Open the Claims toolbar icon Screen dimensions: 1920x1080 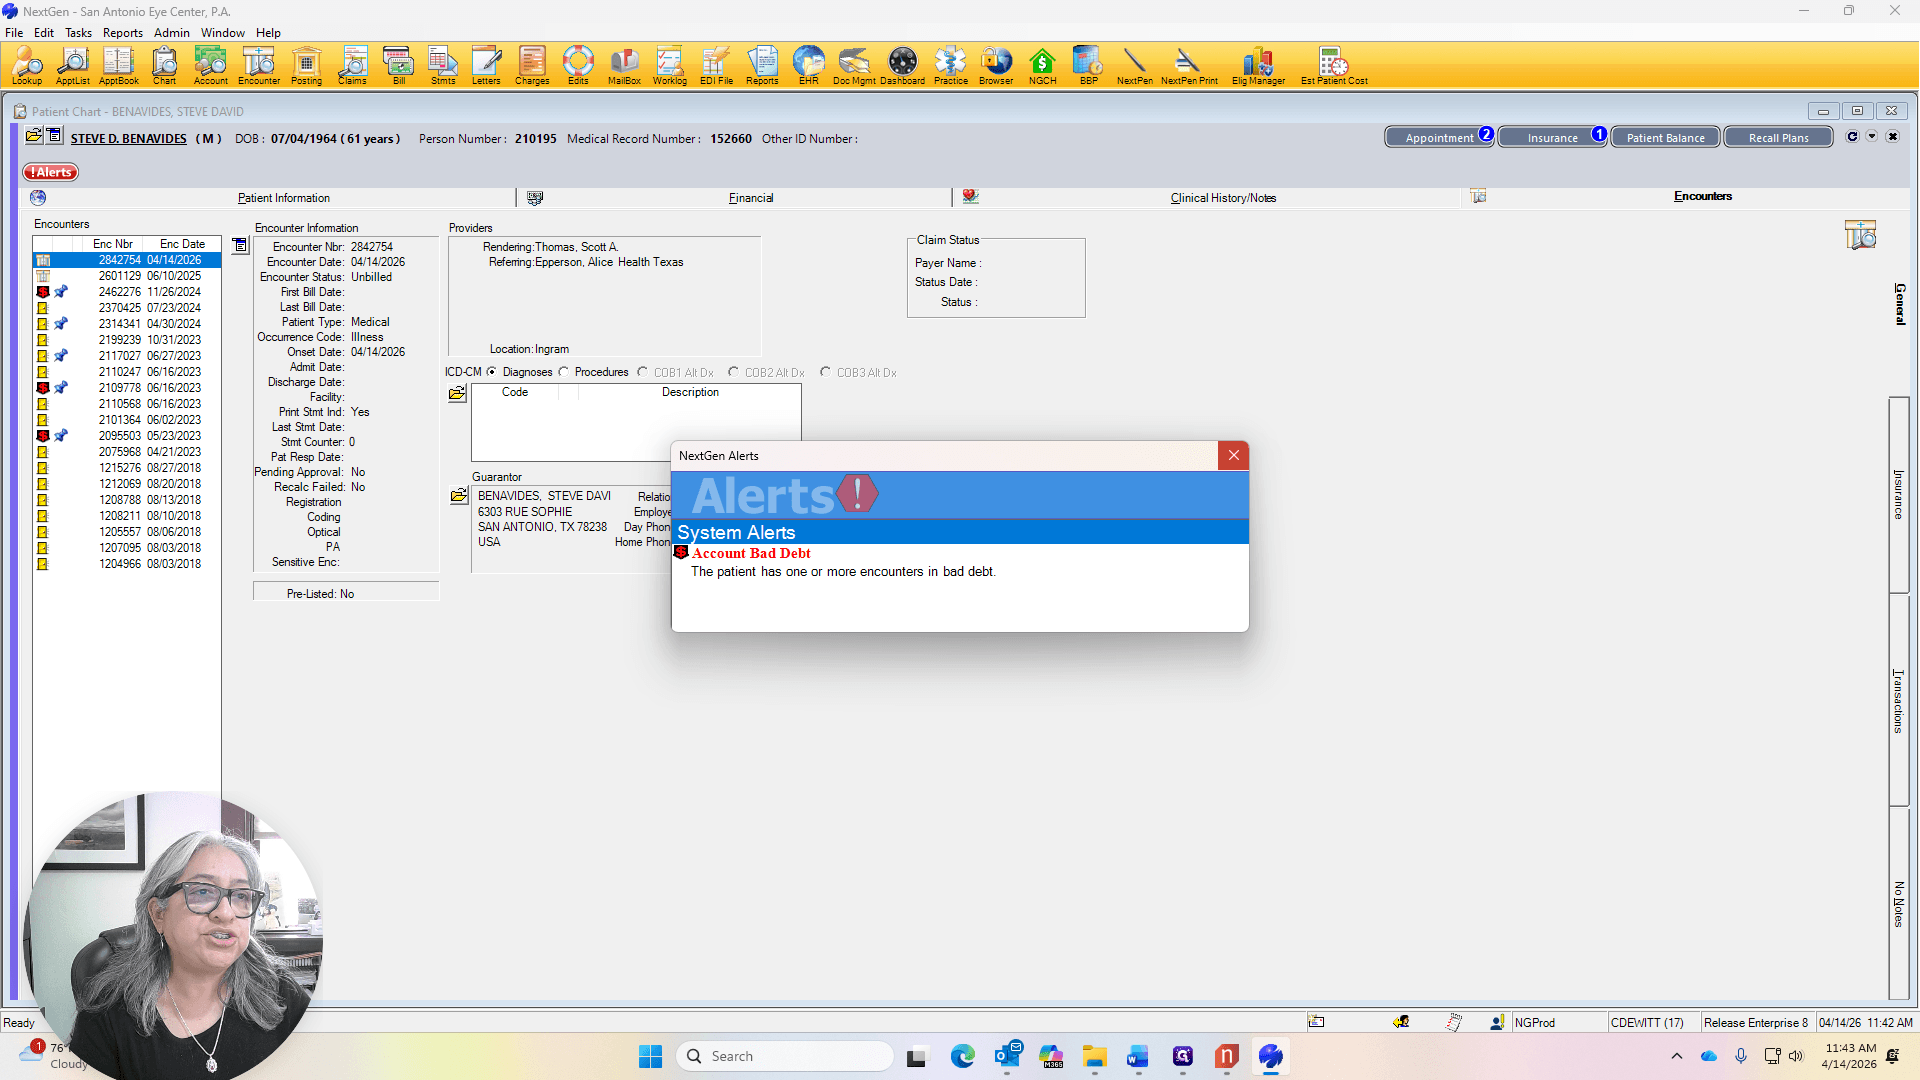coord(352,66)
